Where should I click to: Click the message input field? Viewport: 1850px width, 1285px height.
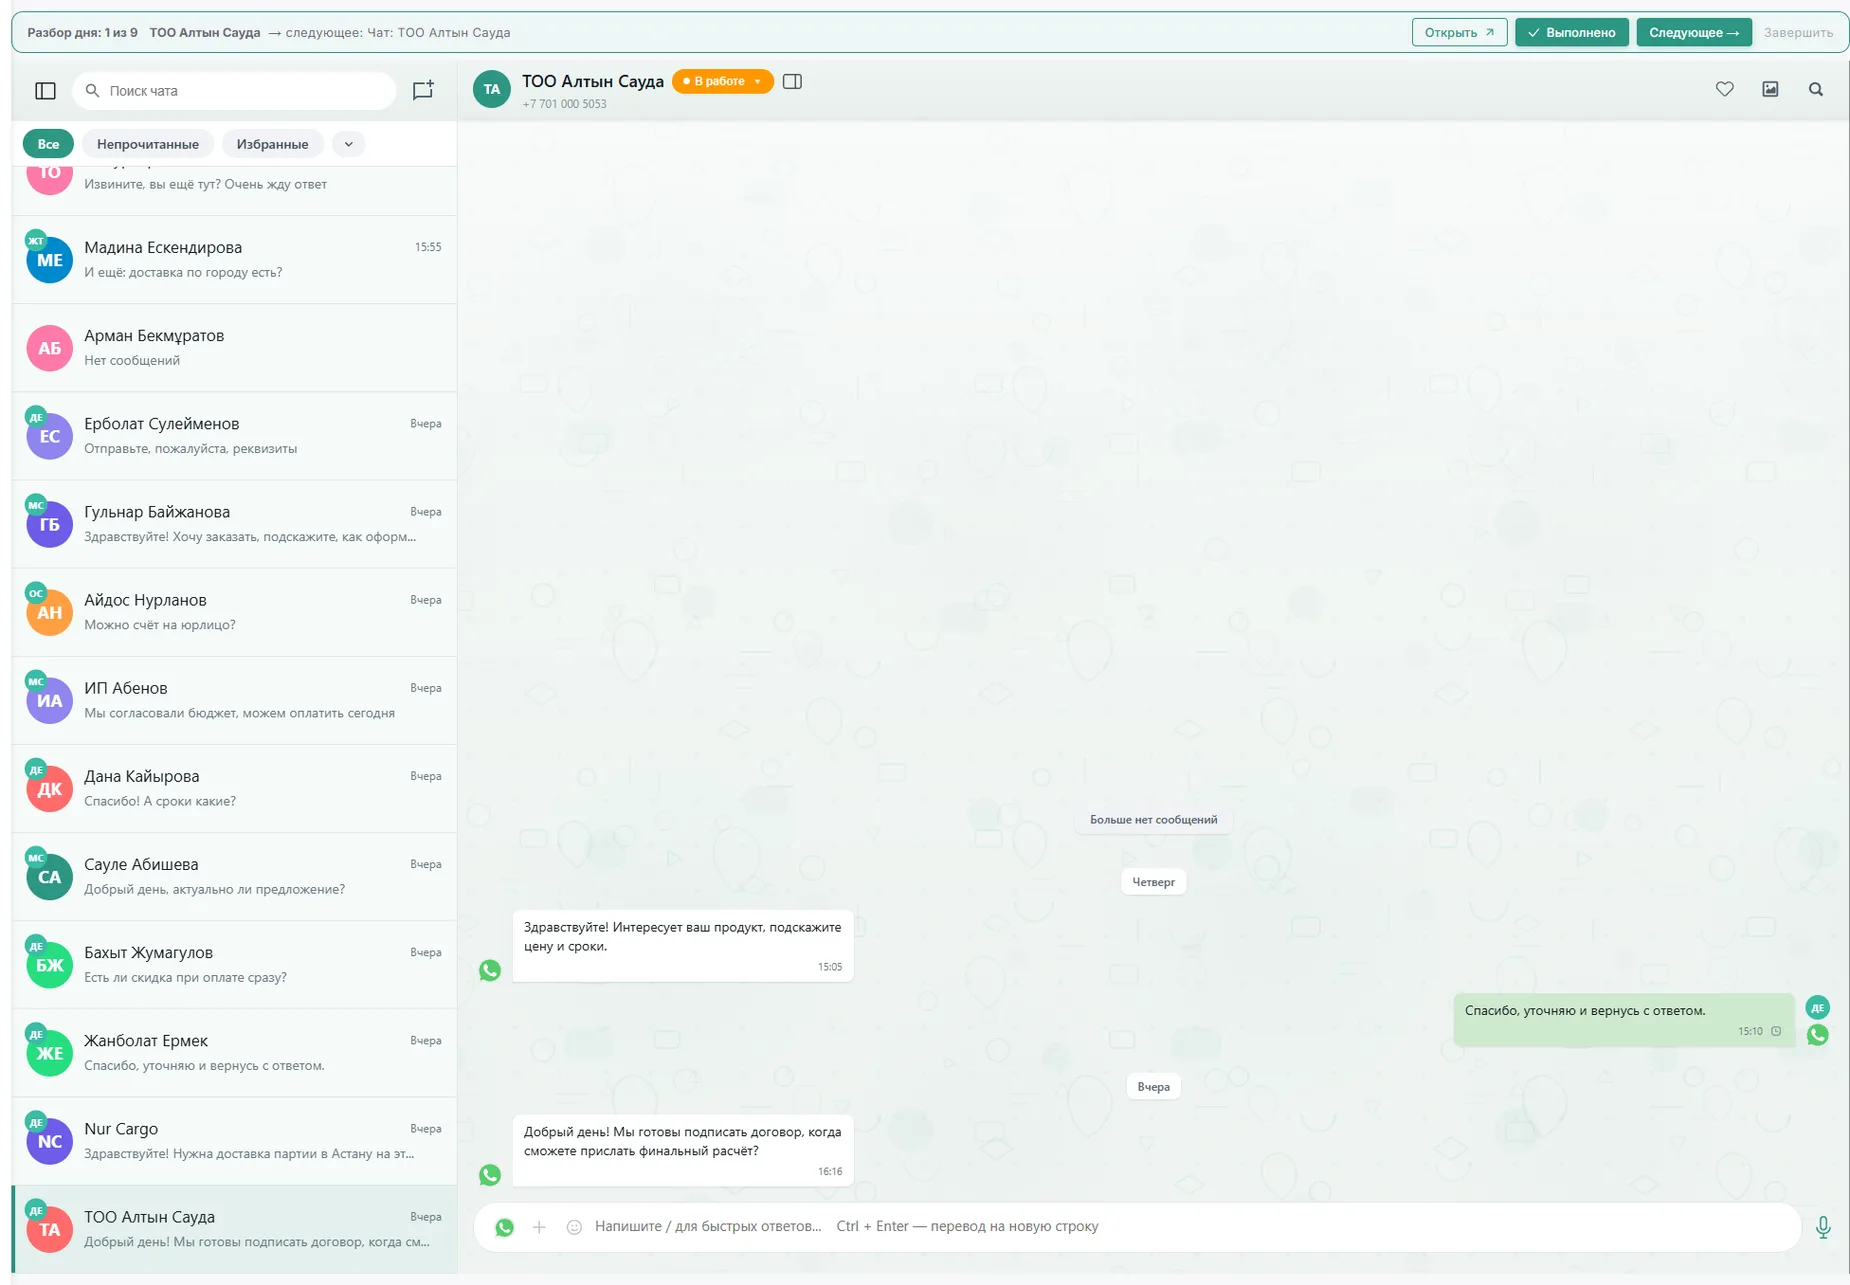[1138, 1227]
